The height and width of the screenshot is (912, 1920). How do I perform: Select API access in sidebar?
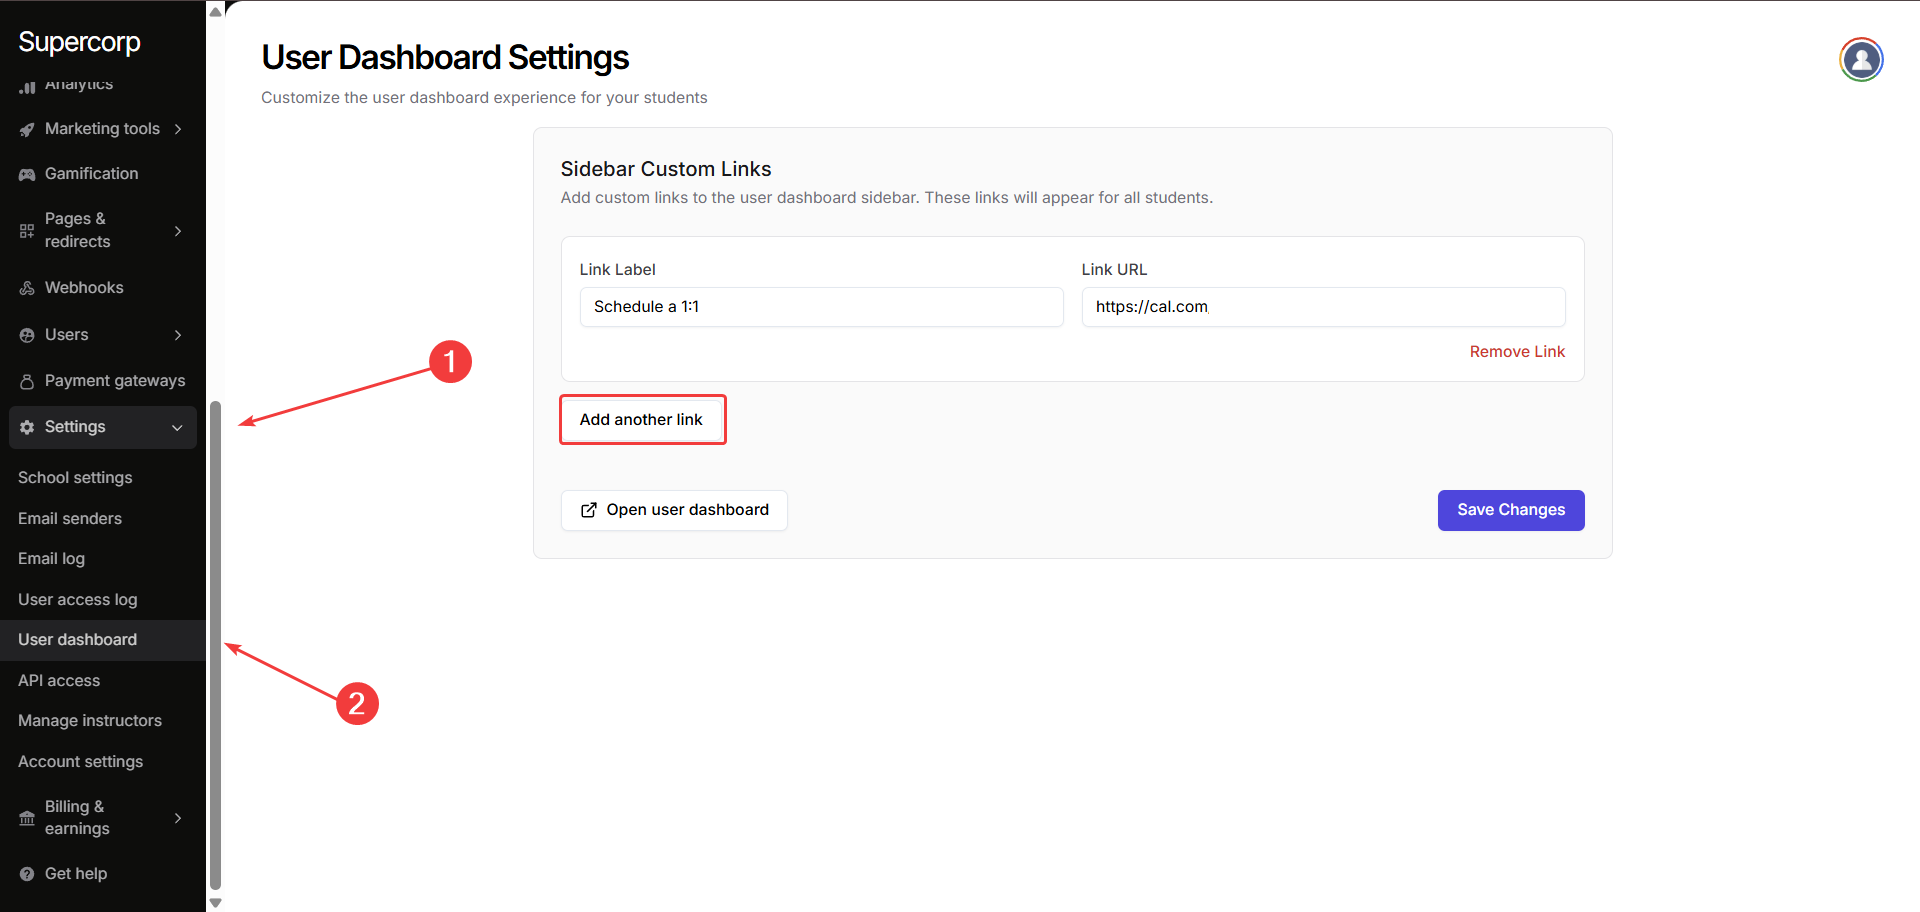[59, 681]
